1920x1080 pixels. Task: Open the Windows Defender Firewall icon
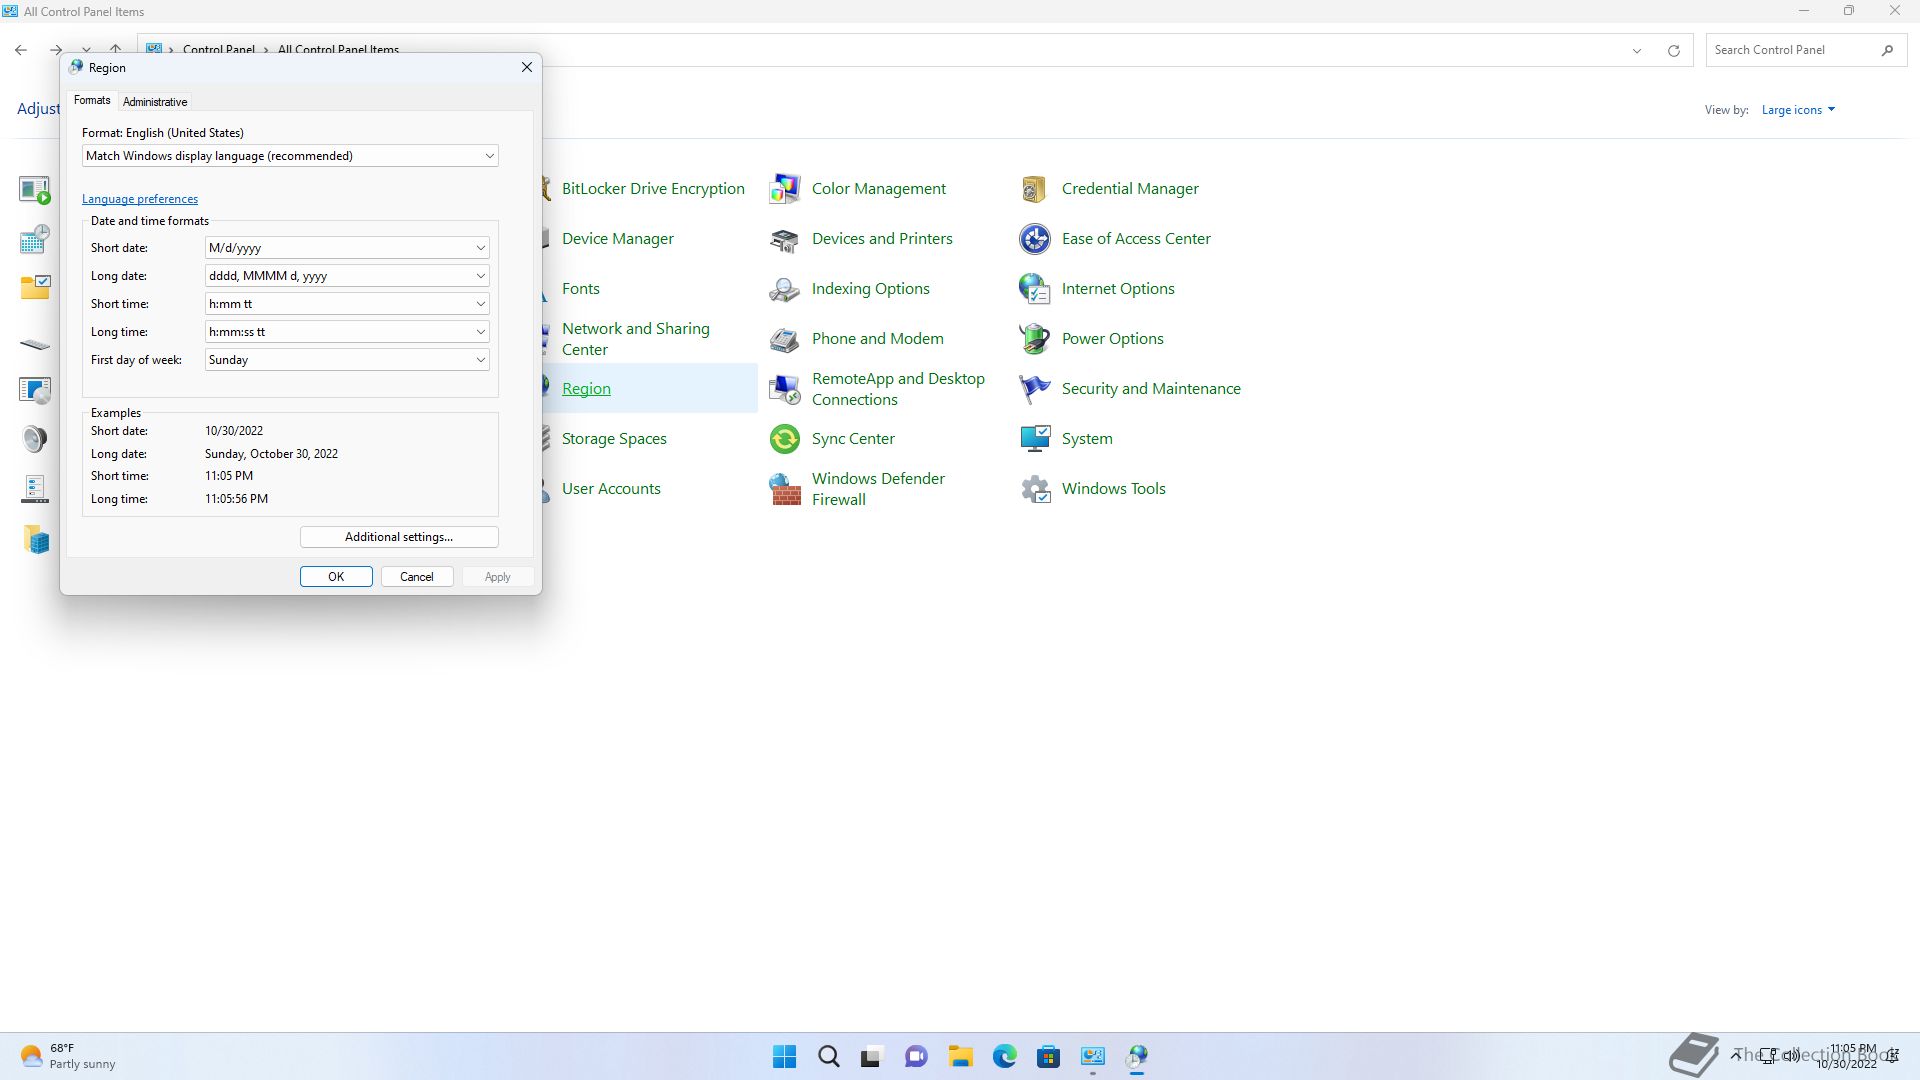[785, 489]
